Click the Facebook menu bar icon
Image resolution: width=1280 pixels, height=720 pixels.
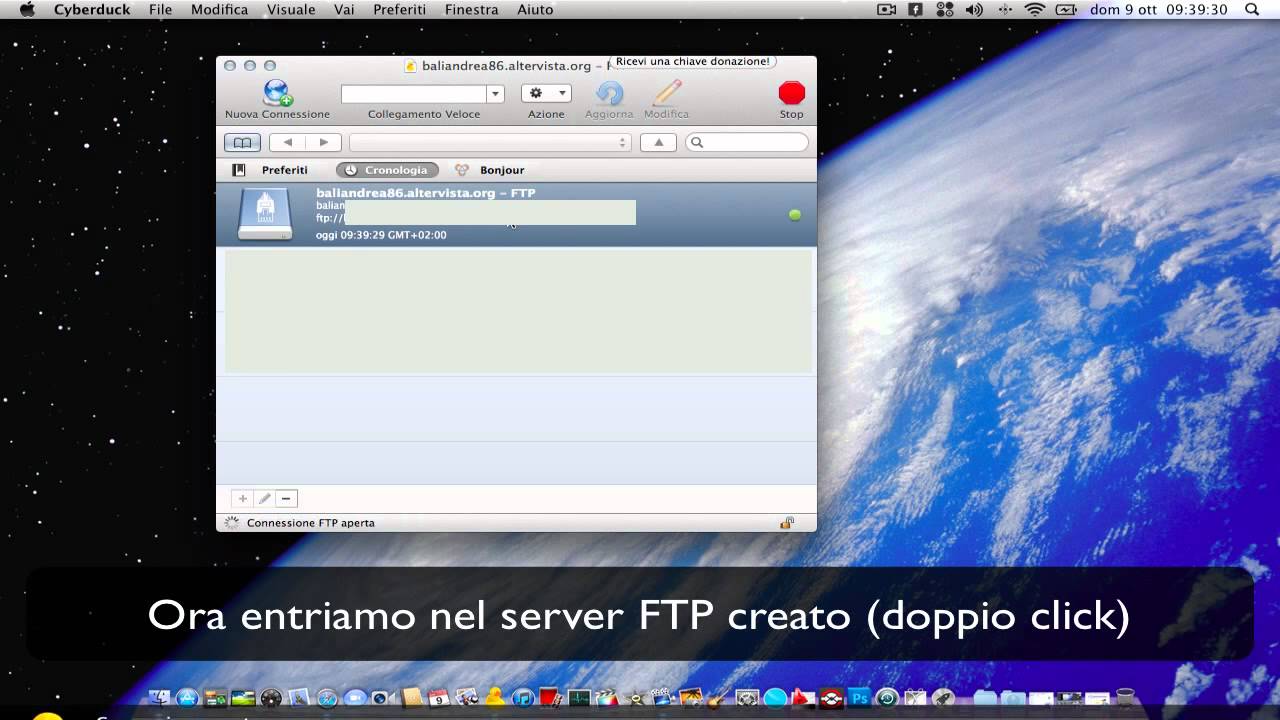click(x=915, y=9)
